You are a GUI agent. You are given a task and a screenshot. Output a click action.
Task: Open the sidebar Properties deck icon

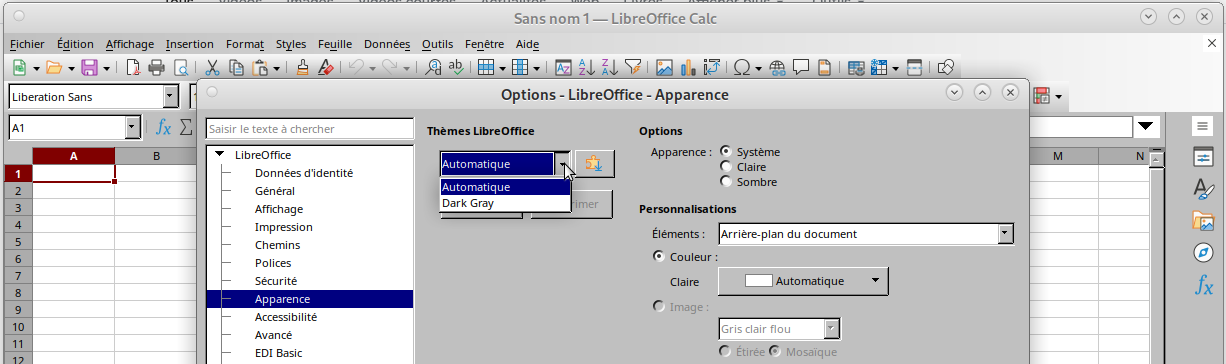pos(1203,157)
